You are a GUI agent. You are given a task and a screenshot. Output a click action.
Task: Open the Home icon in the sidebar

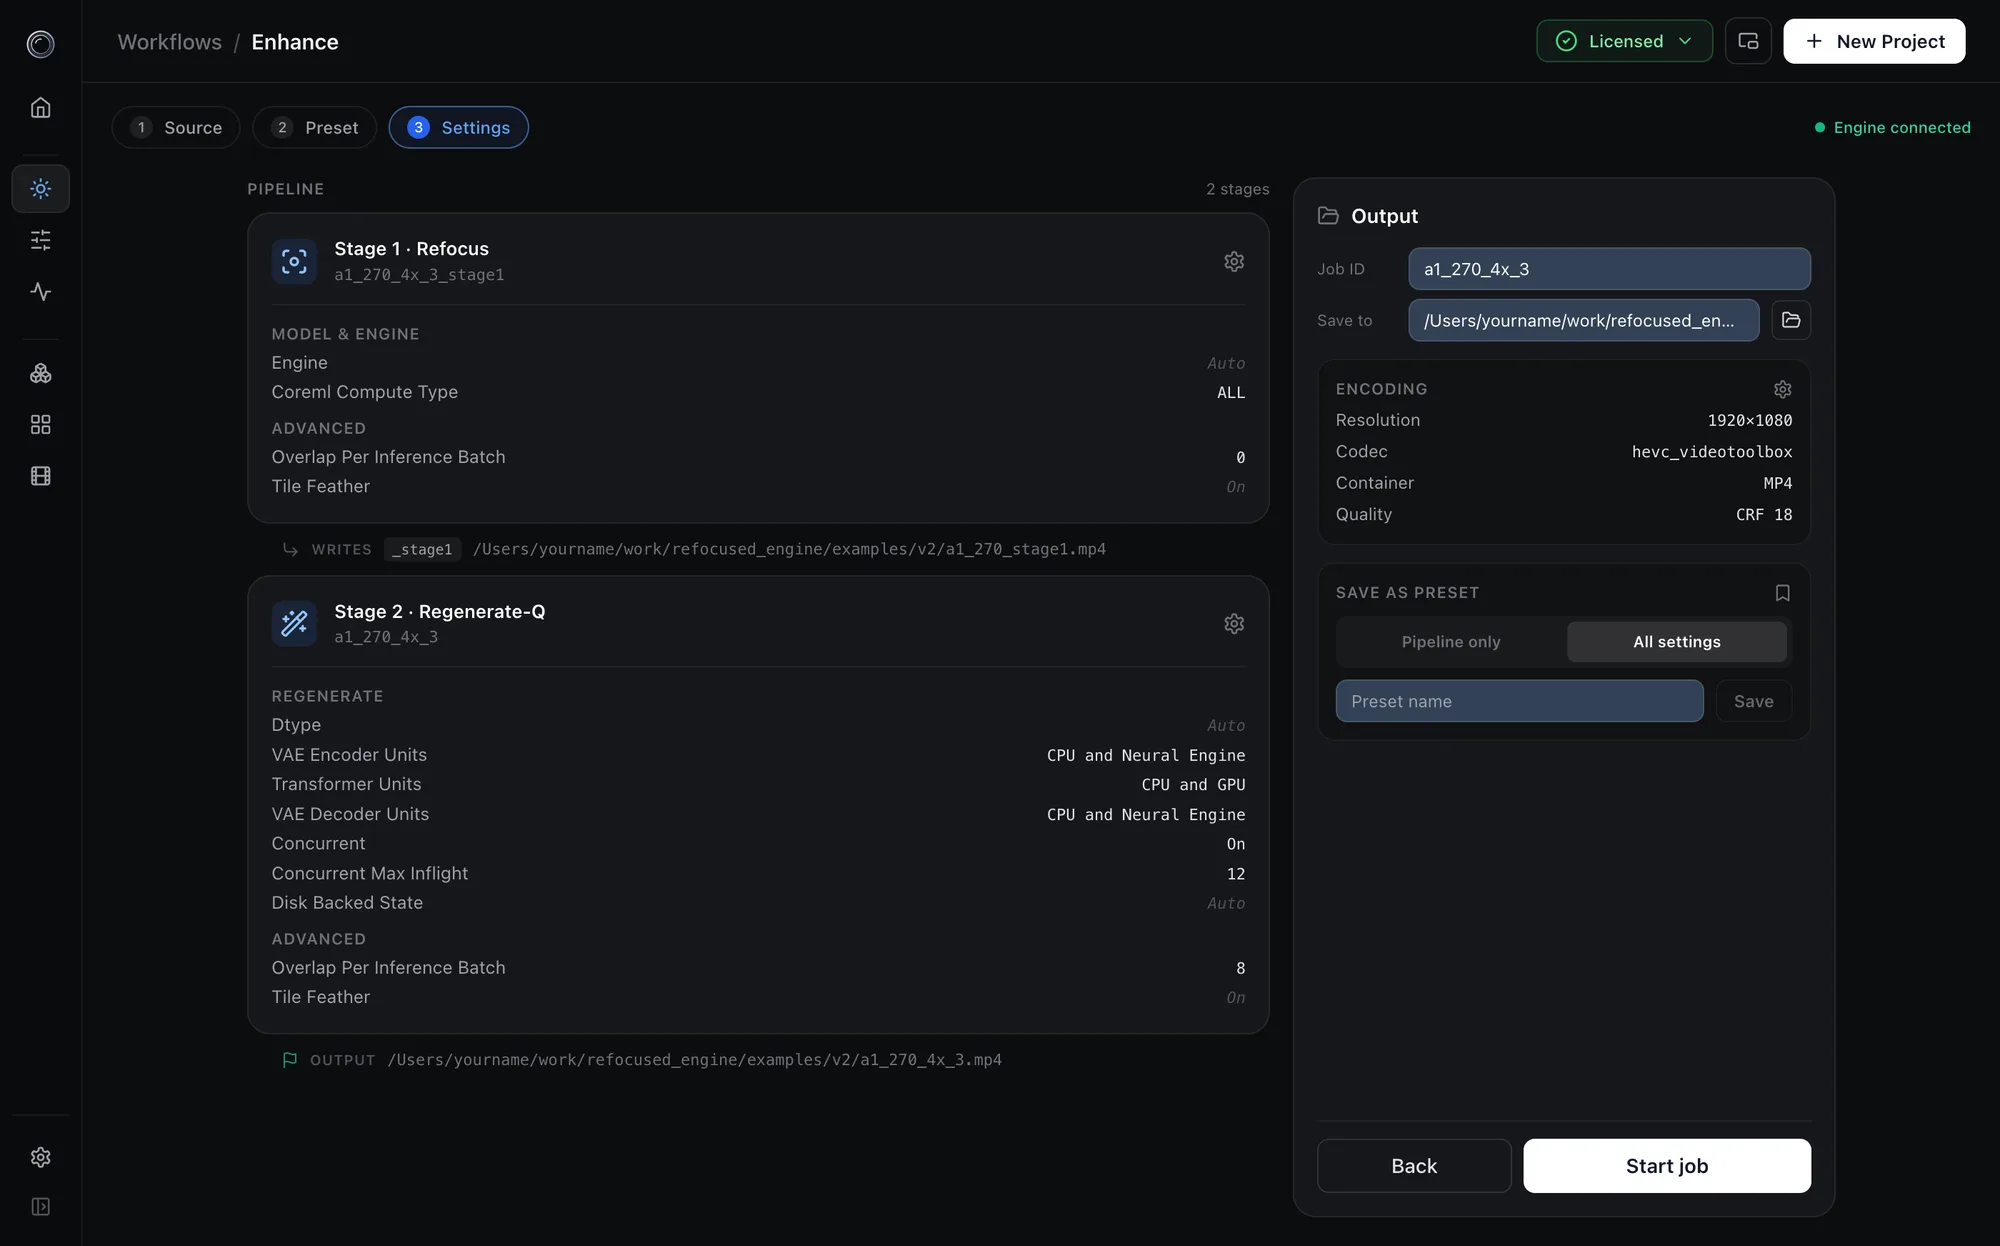[x=40, y=107]
